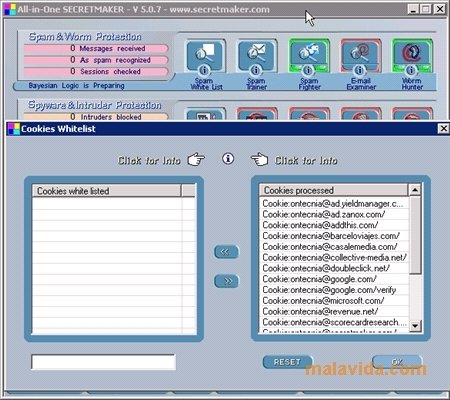The height and width of the screenshot is (400, 450).
Task: Click 'Sessions checked' counter in main window
Action: (96, 71)
